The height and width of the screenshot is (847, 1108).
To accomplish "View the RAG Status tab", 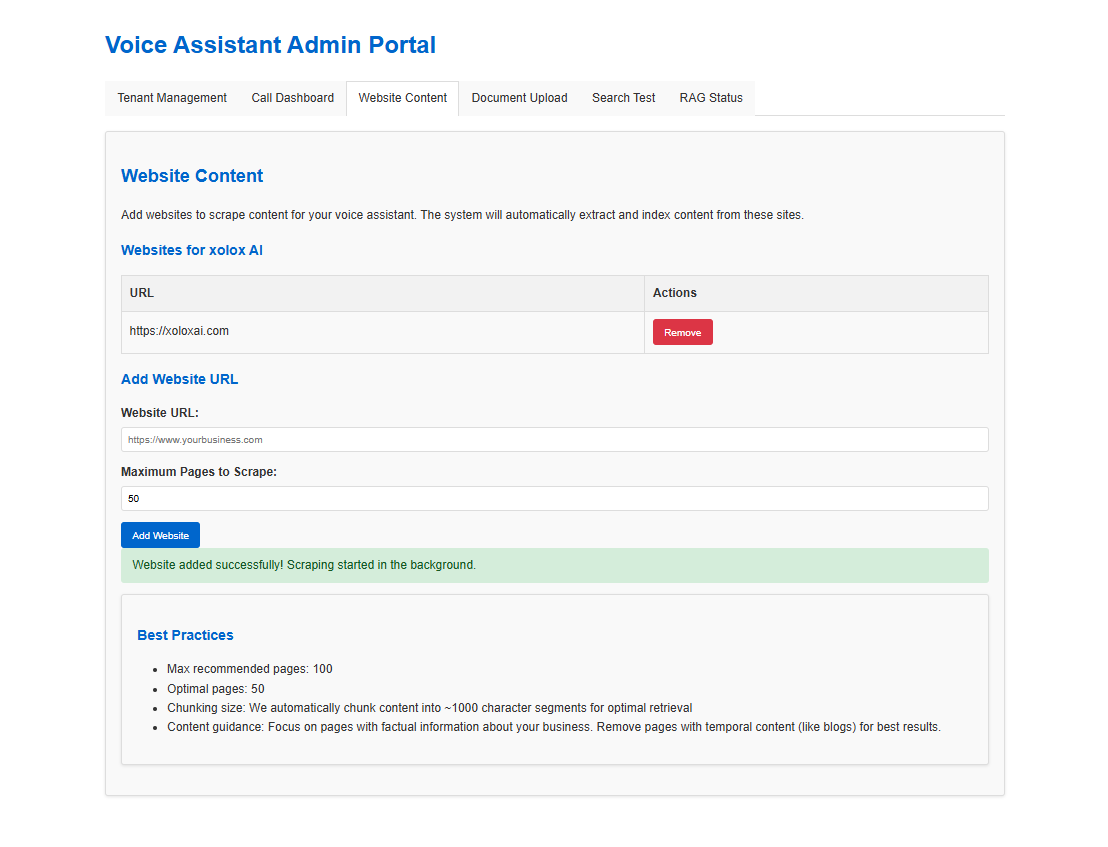I will 711,98.
